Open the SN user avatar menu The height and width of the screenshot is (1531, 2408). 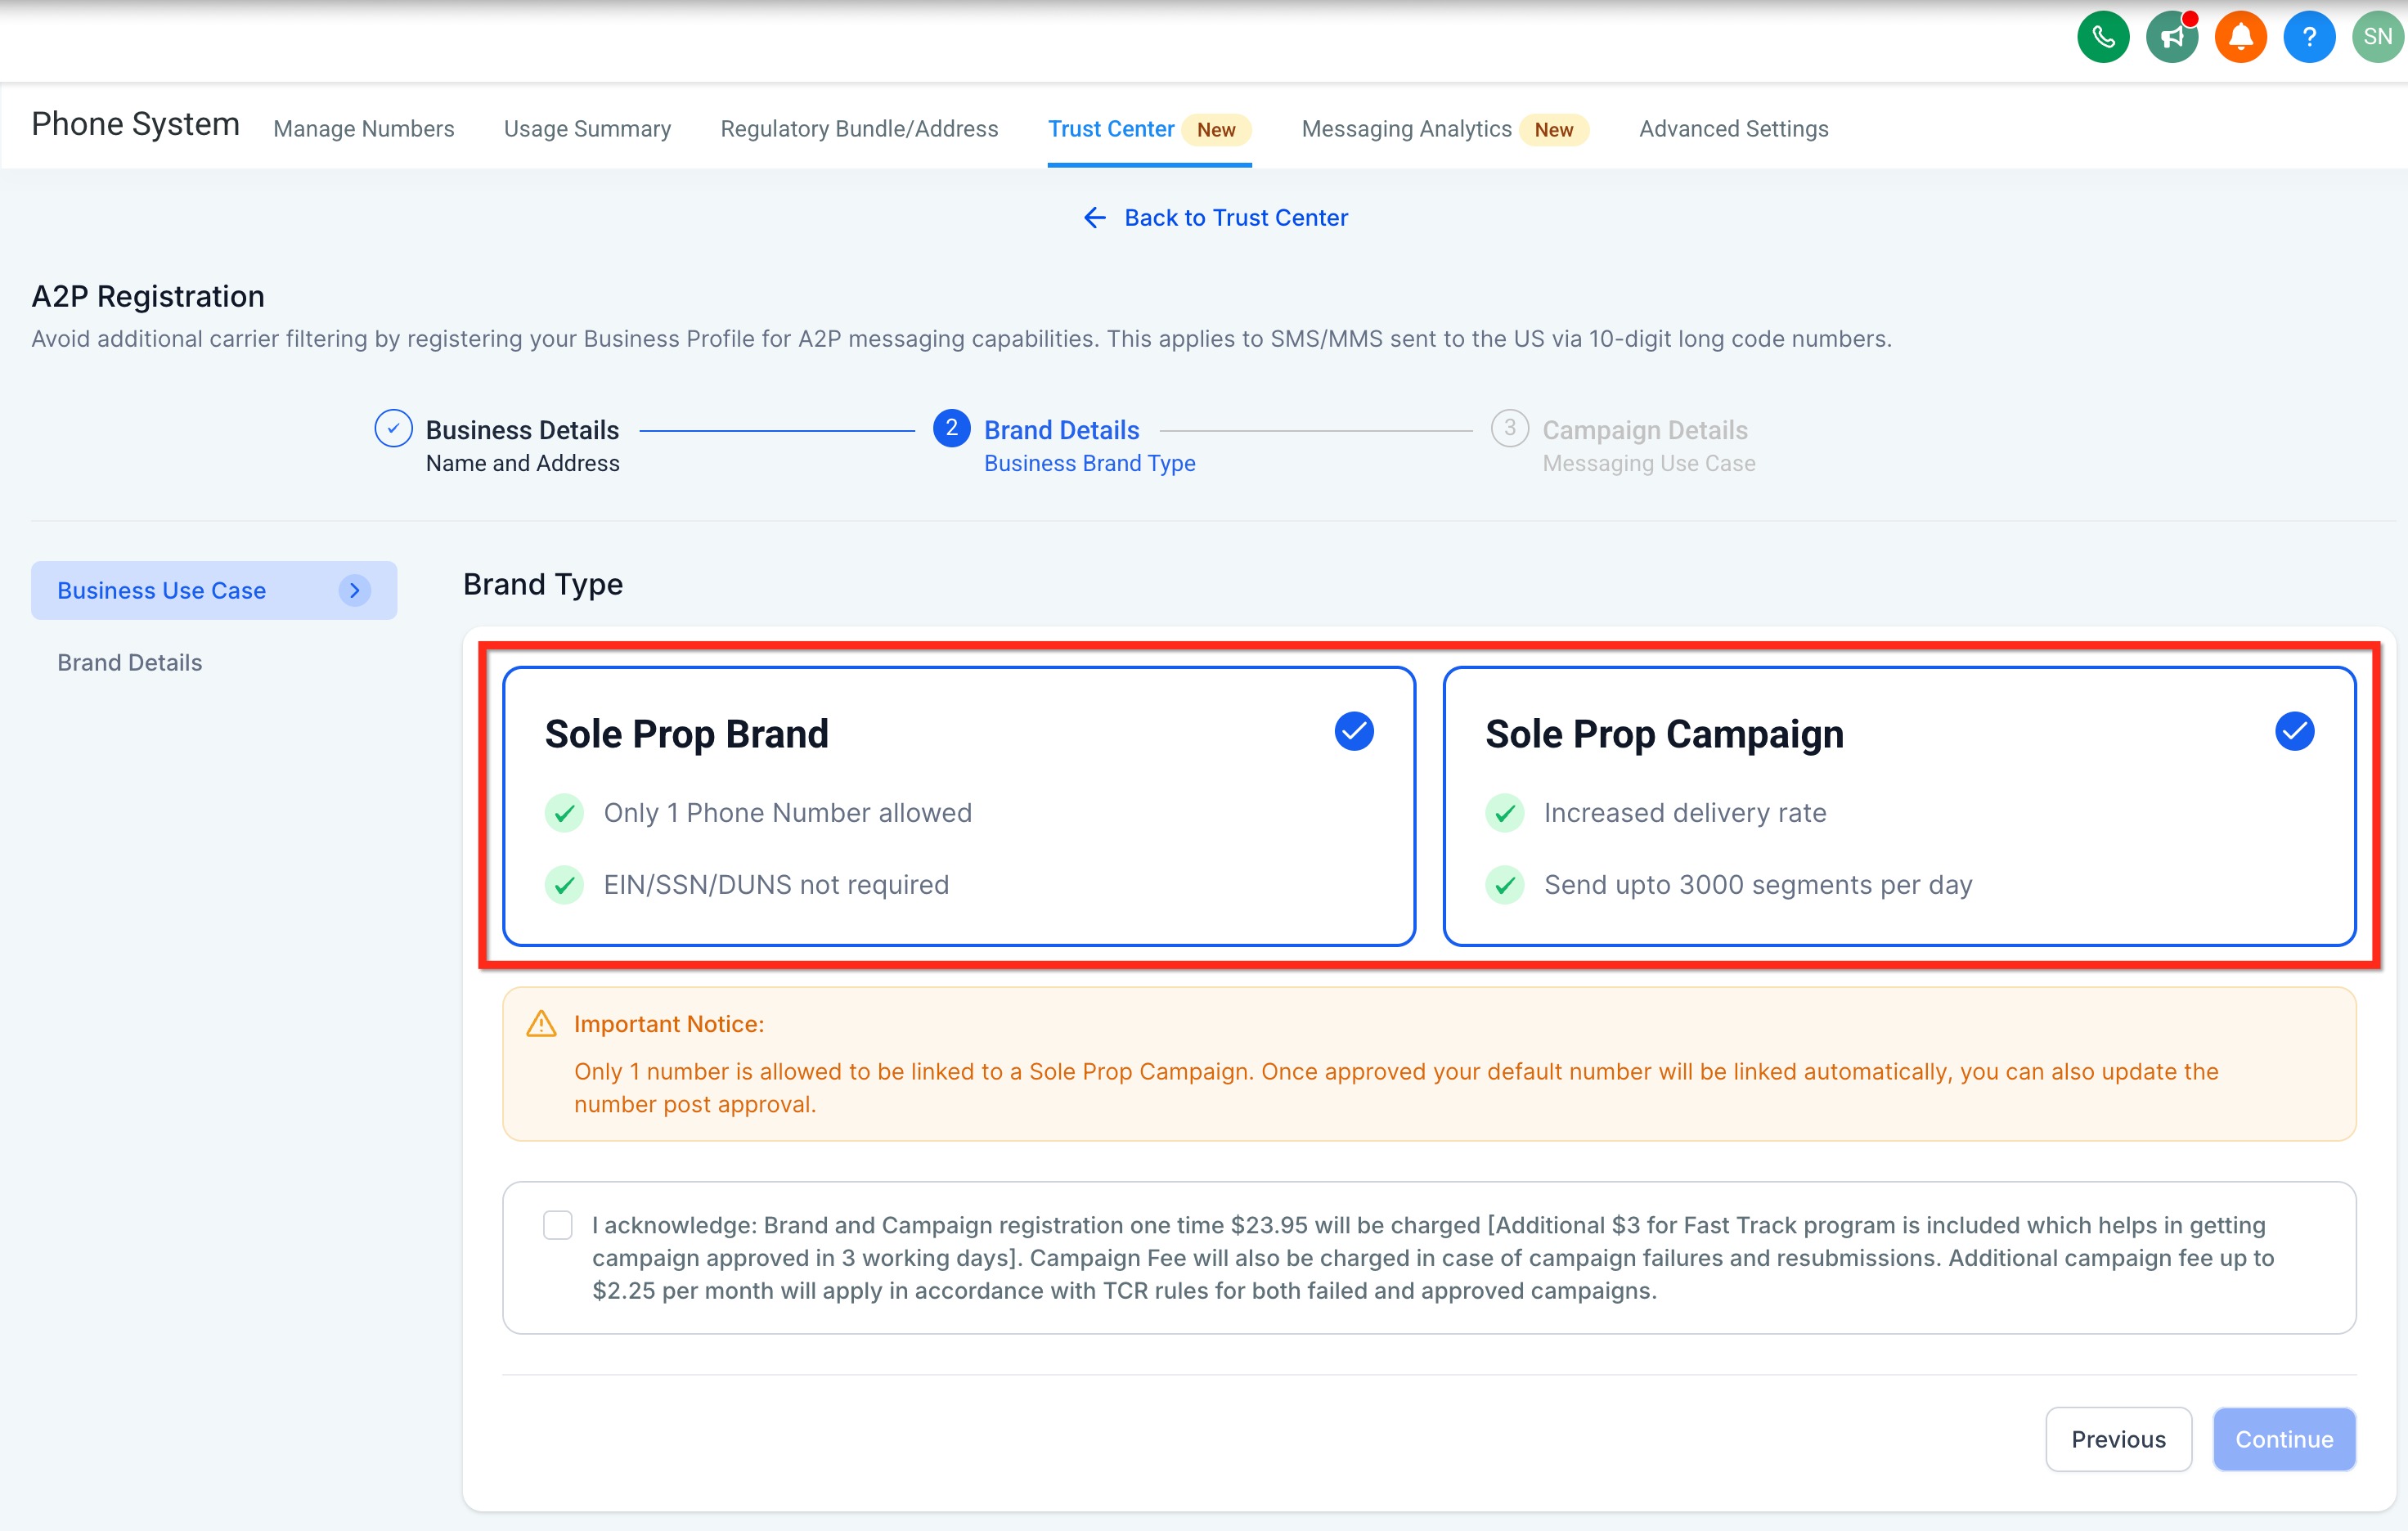[x=2376, y=38]
